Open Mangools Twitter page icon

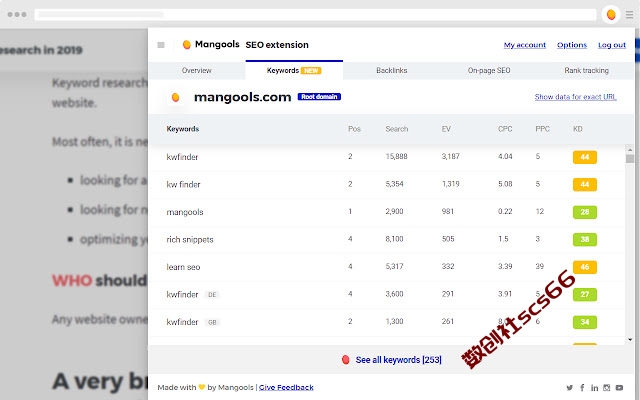coord(569,387)
